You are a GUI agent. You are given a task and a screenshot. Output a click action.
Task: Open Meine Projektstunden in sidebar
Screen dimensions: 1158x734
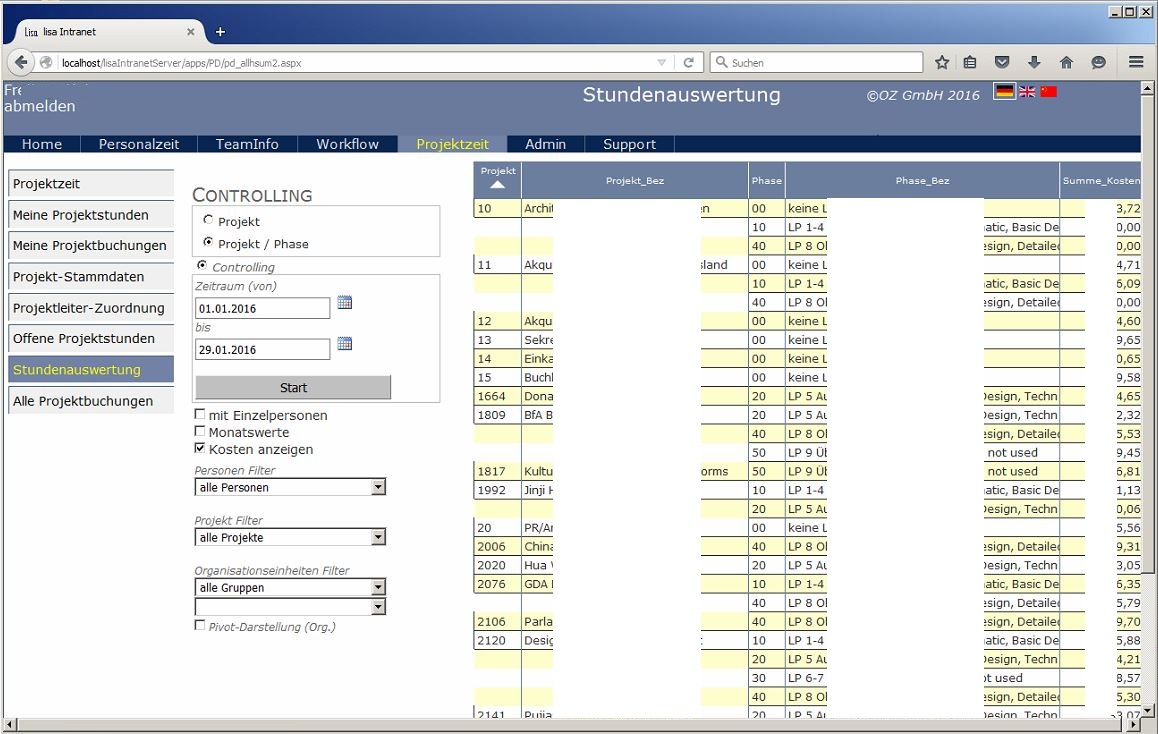tap(91, 215)
